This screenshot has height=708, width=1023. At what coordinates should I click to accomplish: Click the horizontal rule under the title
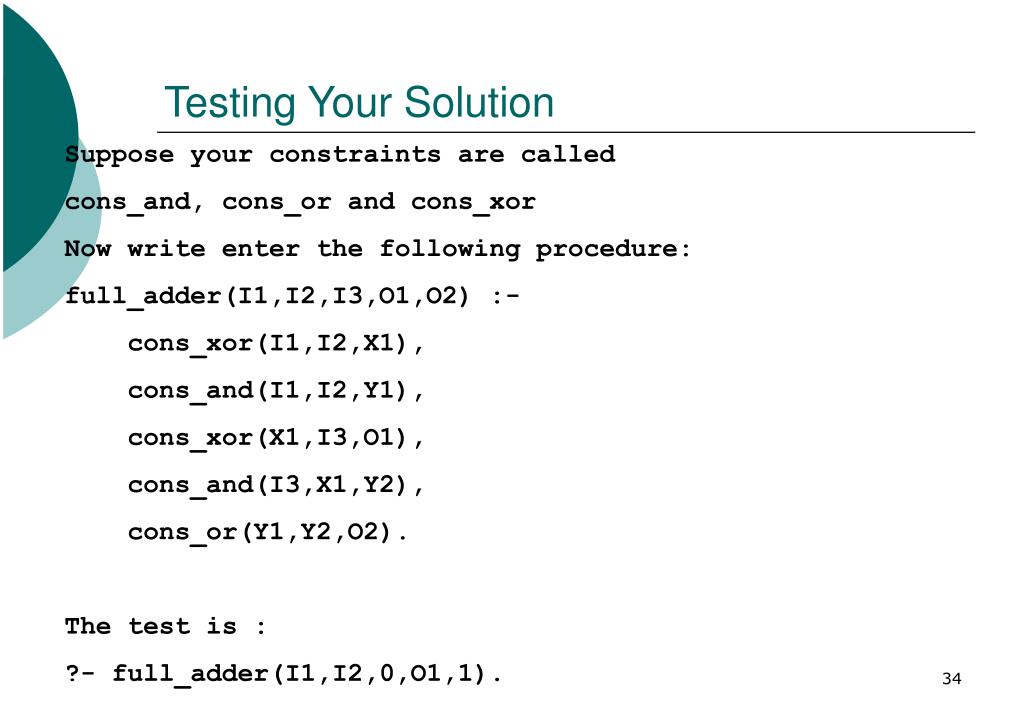coord(566,132)
